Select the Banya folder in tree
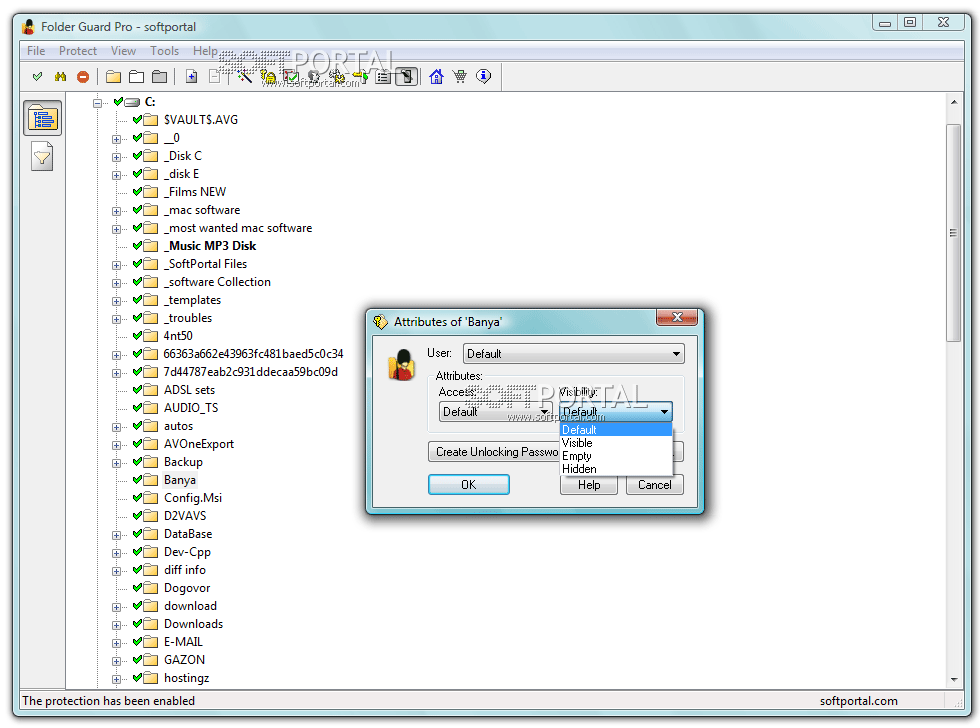This screenshot has width=980, height=728. [x=180, y=480]
